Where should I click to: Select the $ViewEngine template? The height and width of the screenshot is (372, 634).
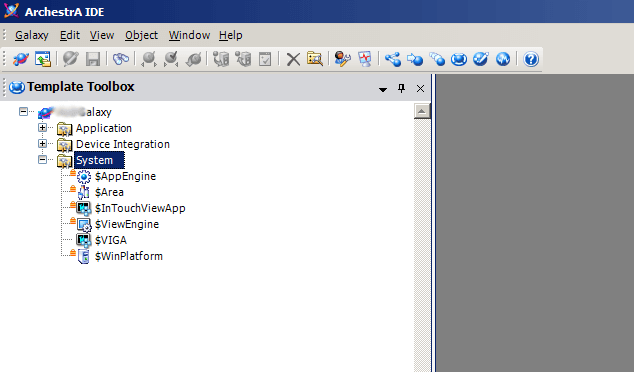[127, 224]
